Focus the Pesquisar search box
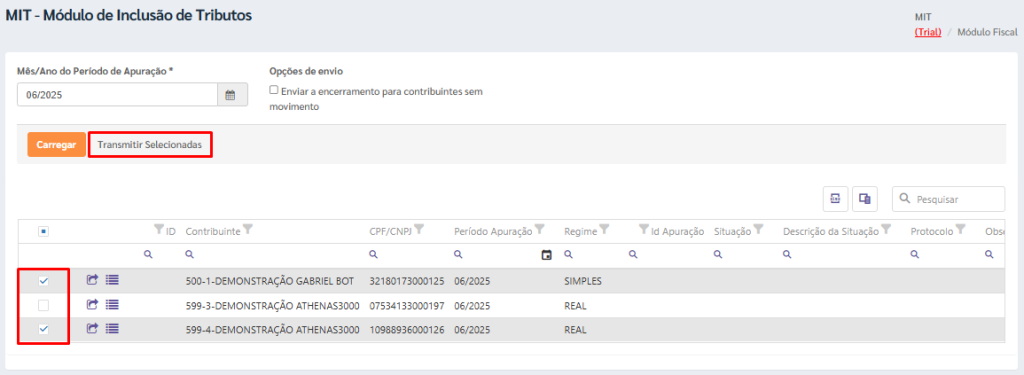 pyautogui.click(x=948, y=199)
